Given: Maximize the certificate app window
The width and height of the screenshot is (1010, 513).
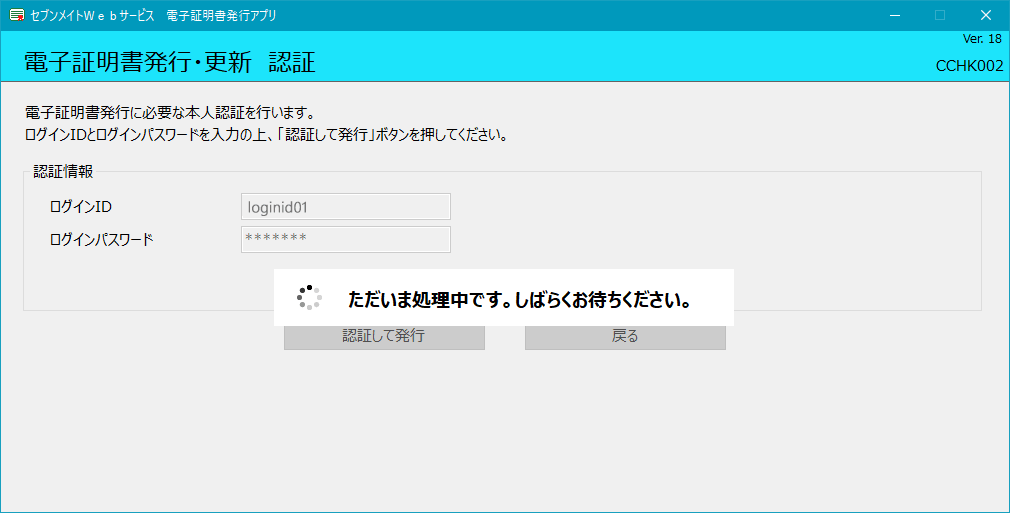Looking at the screenshot, I should pos(940,15).
